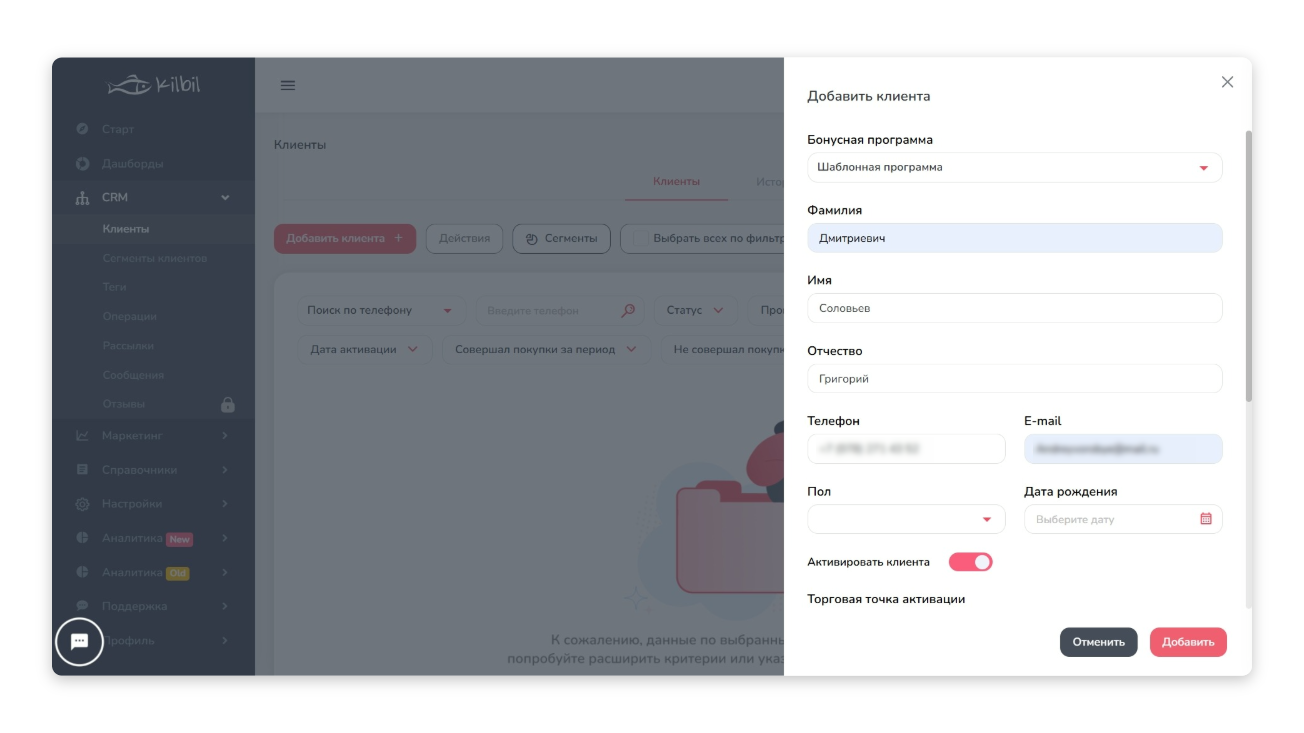
Task: Expand the Статус filter
Action: (x=696, y=310)
